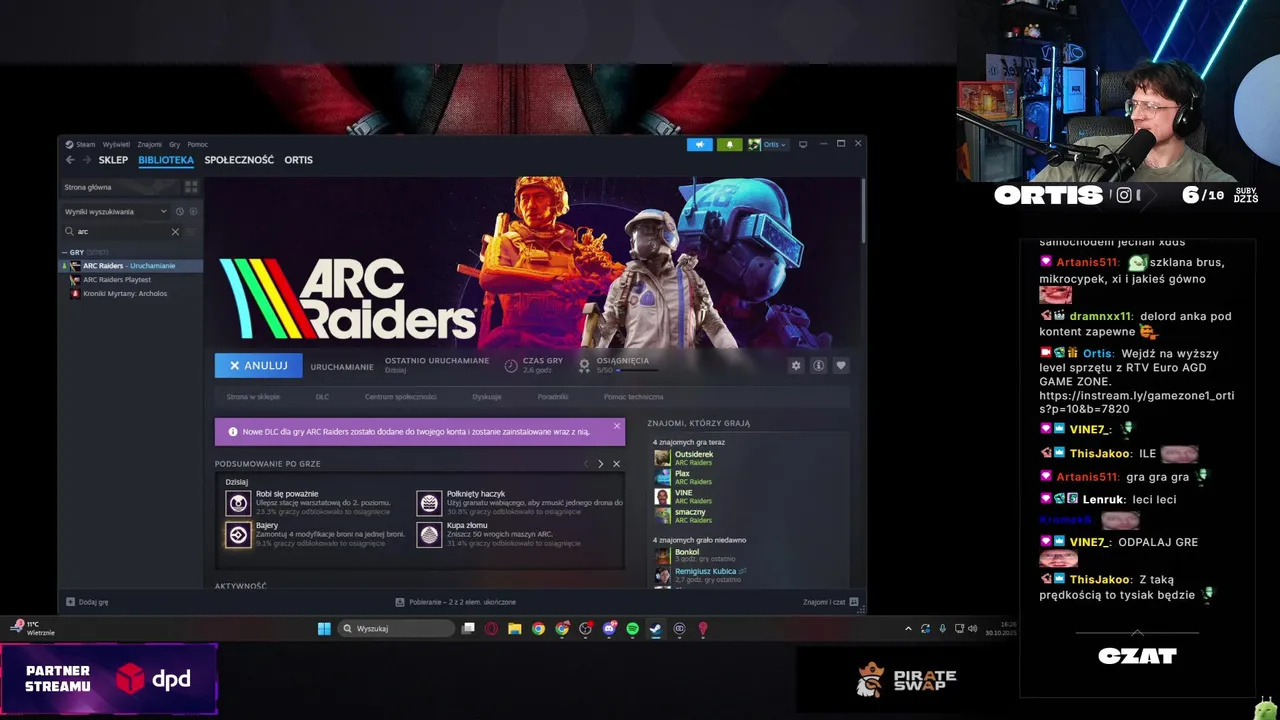Open Remigiusz Kubica friend entry
Image resolution: width=1280 pixels, height=720 pixels.
click(700, 575)
